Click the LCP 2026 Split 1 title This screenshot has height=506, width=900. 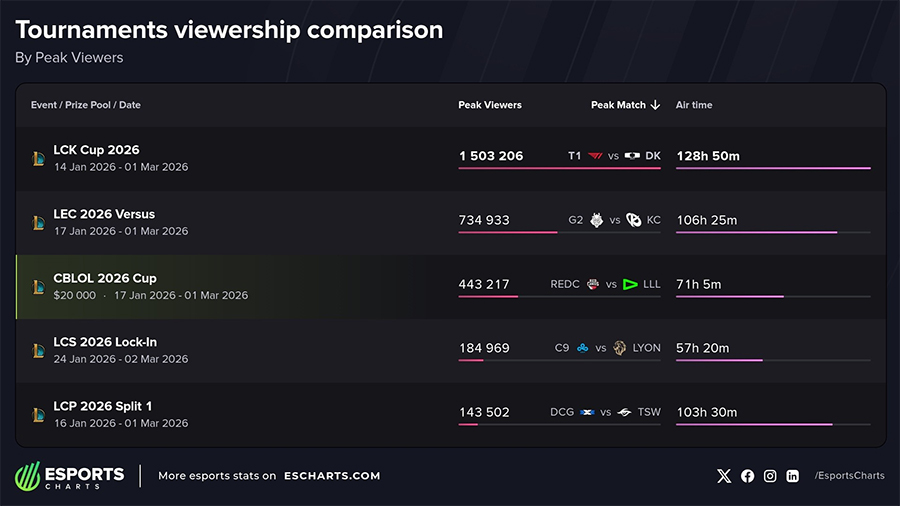click(103, 406)
